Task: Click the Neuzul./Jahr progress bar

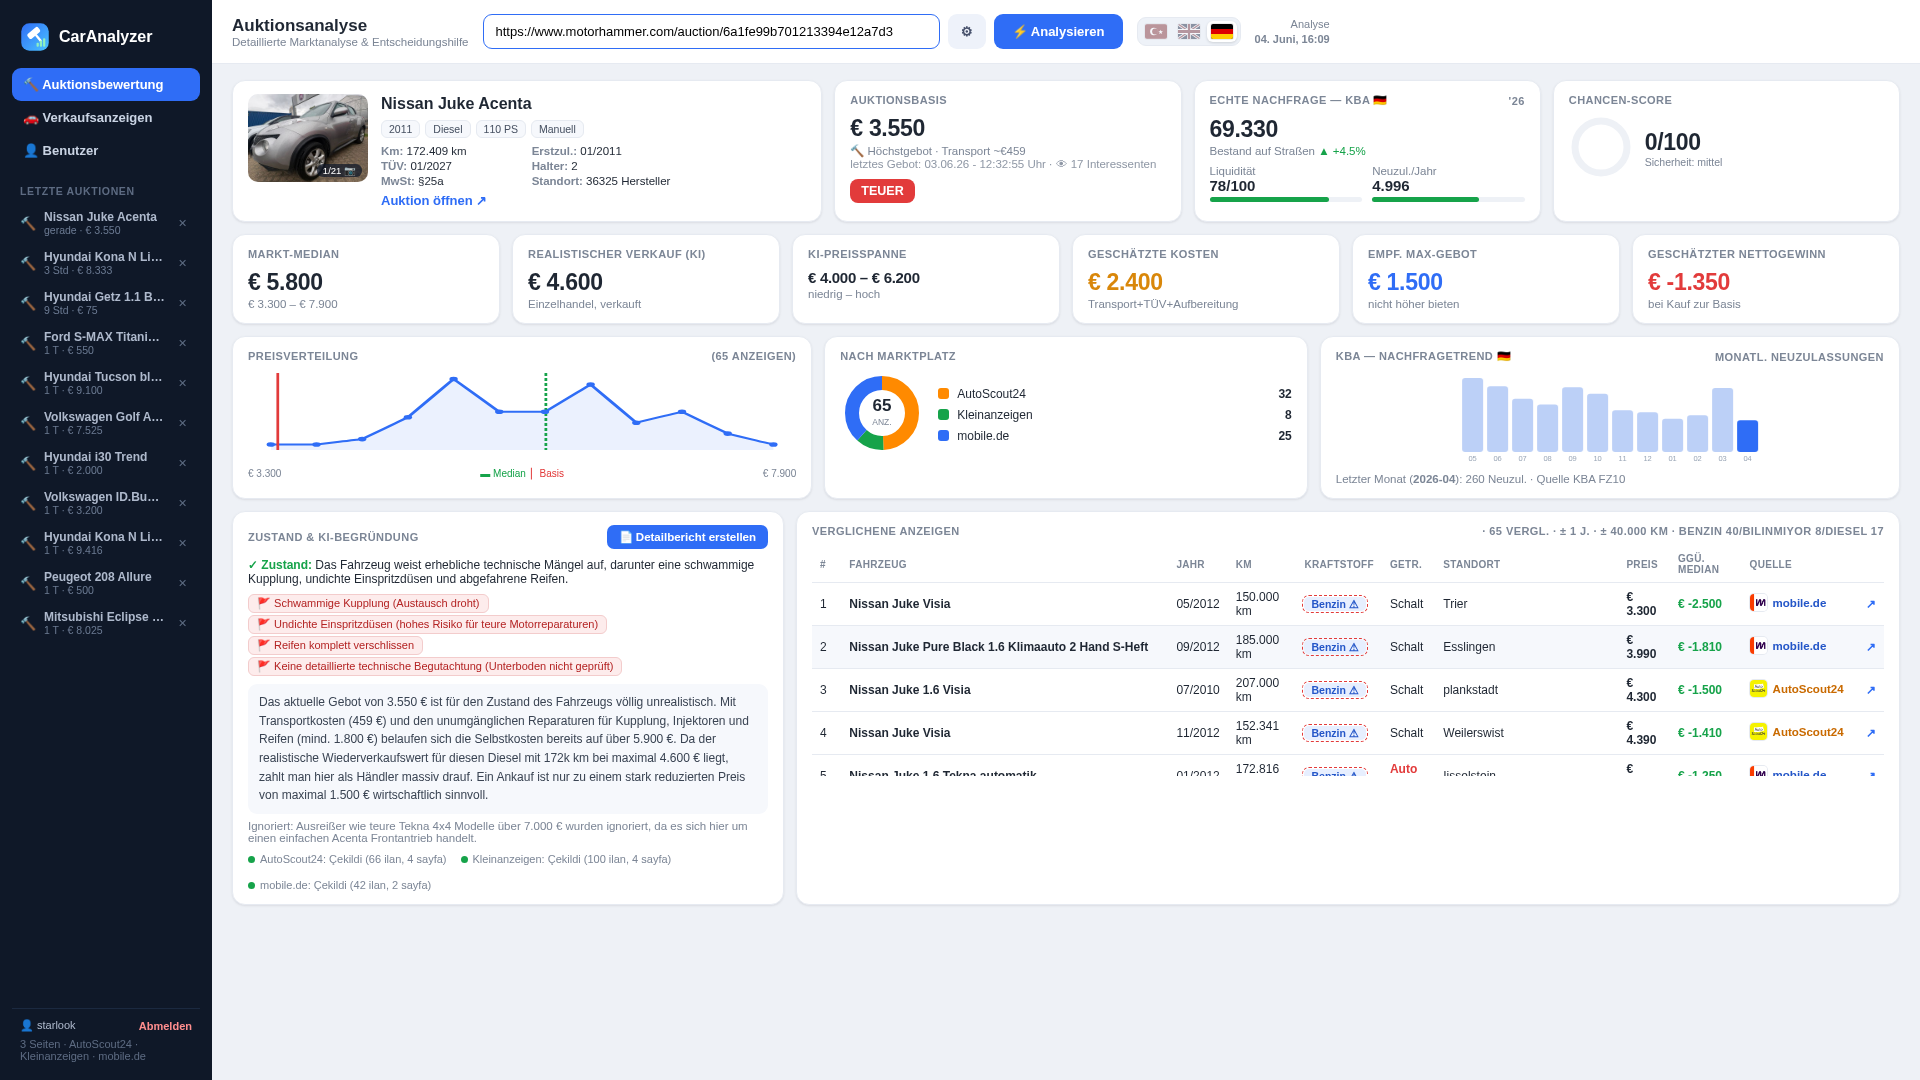Action: (x=1448, y=200)
